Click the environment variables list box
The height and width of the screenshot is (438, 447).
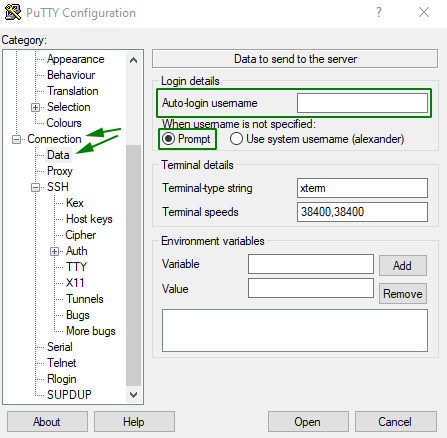(x=295, y=330)
